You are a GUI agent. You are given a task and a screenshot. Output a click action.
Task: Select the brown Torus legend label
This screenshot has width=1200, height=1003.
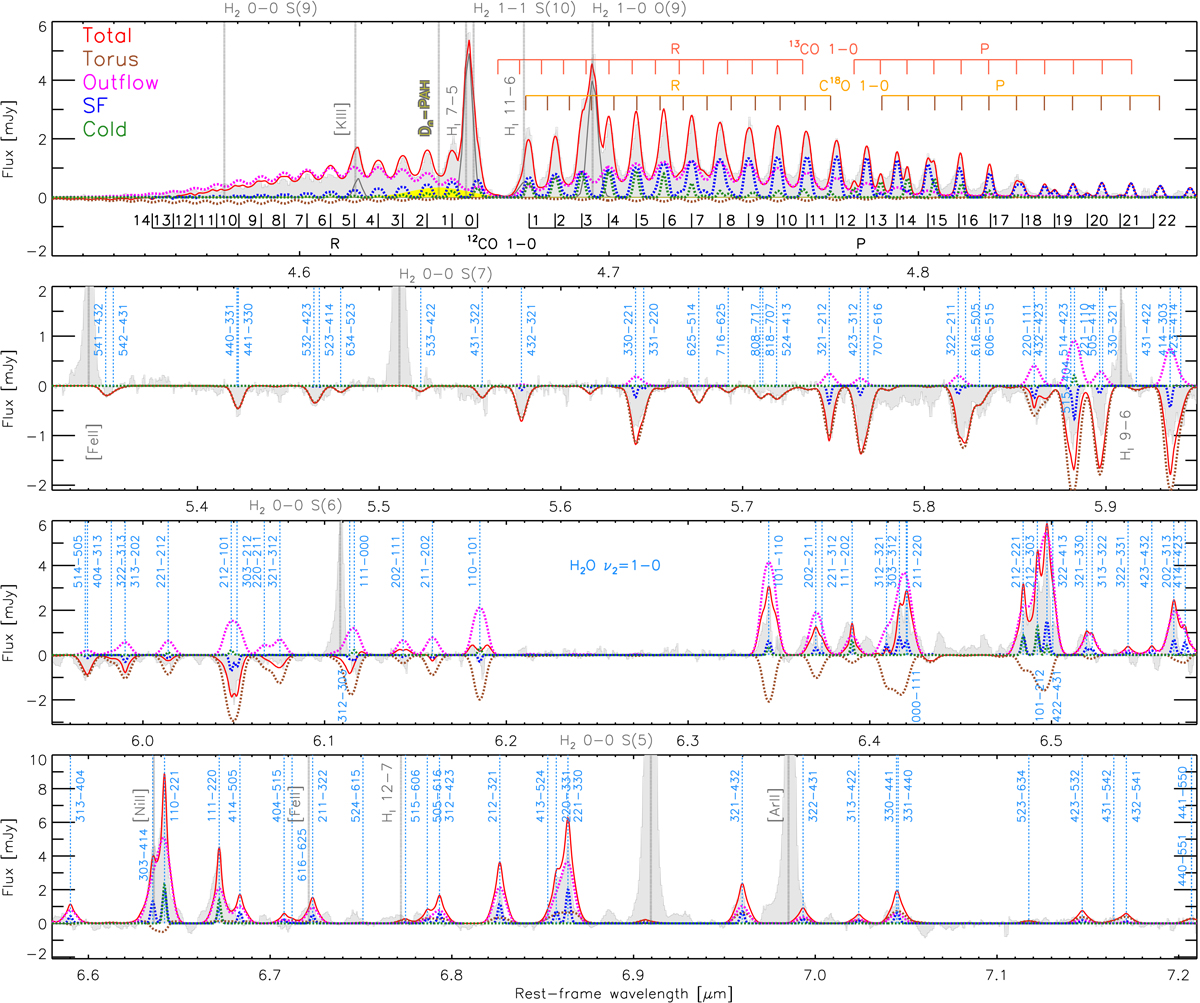pyautogui.click(x=105, y=60)
